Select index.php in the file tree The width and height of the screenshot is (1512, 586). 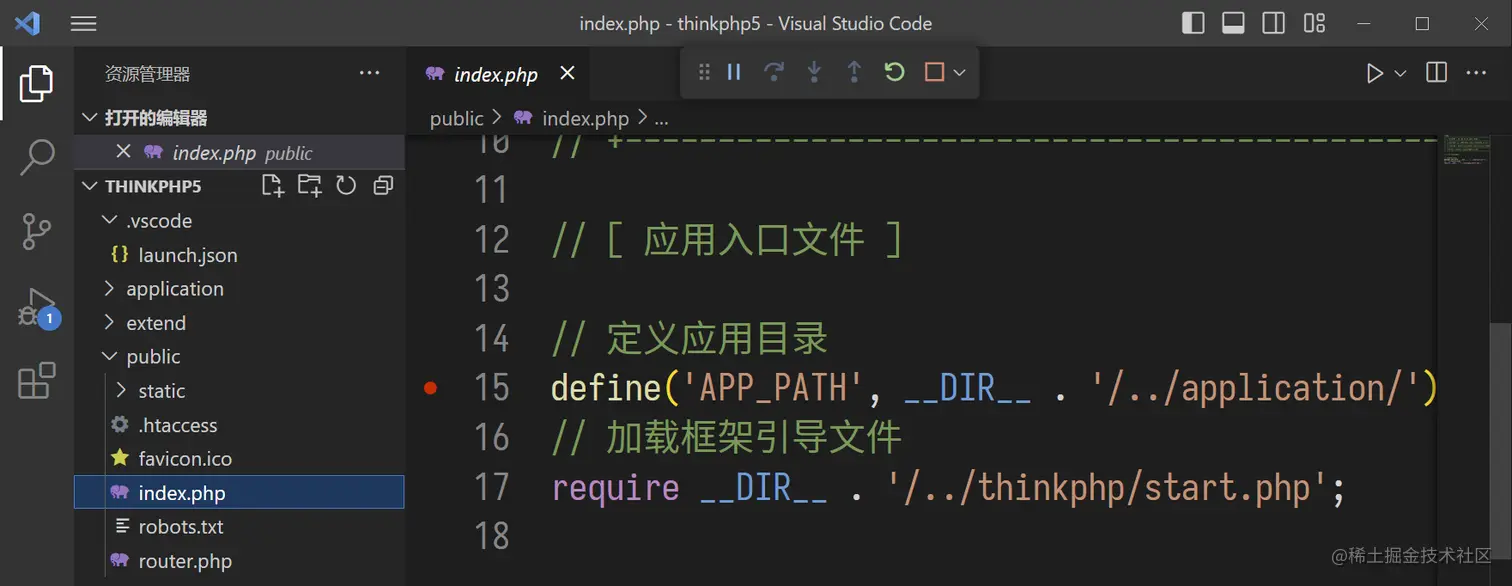coord(240,493)
